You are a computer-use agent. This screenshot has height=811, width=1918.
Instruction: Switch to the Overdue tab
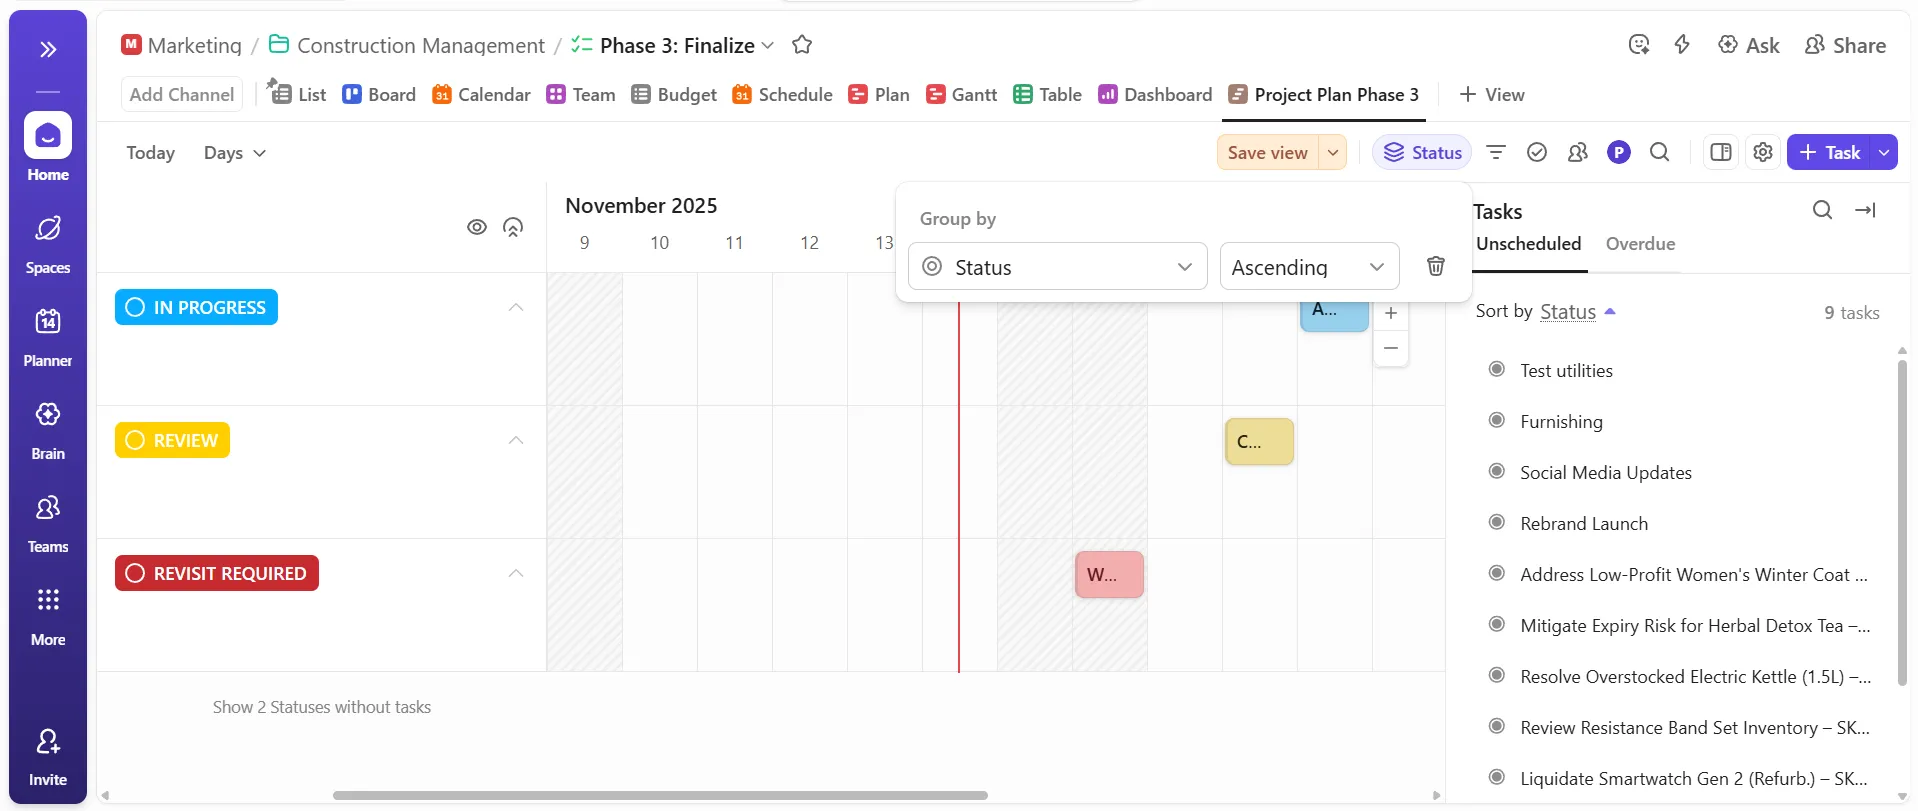point(1640,243)
